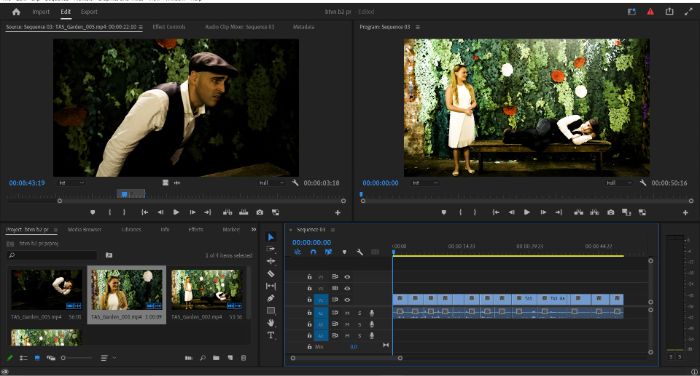
Task: Open Quick Export share icon
Action: 669,12
